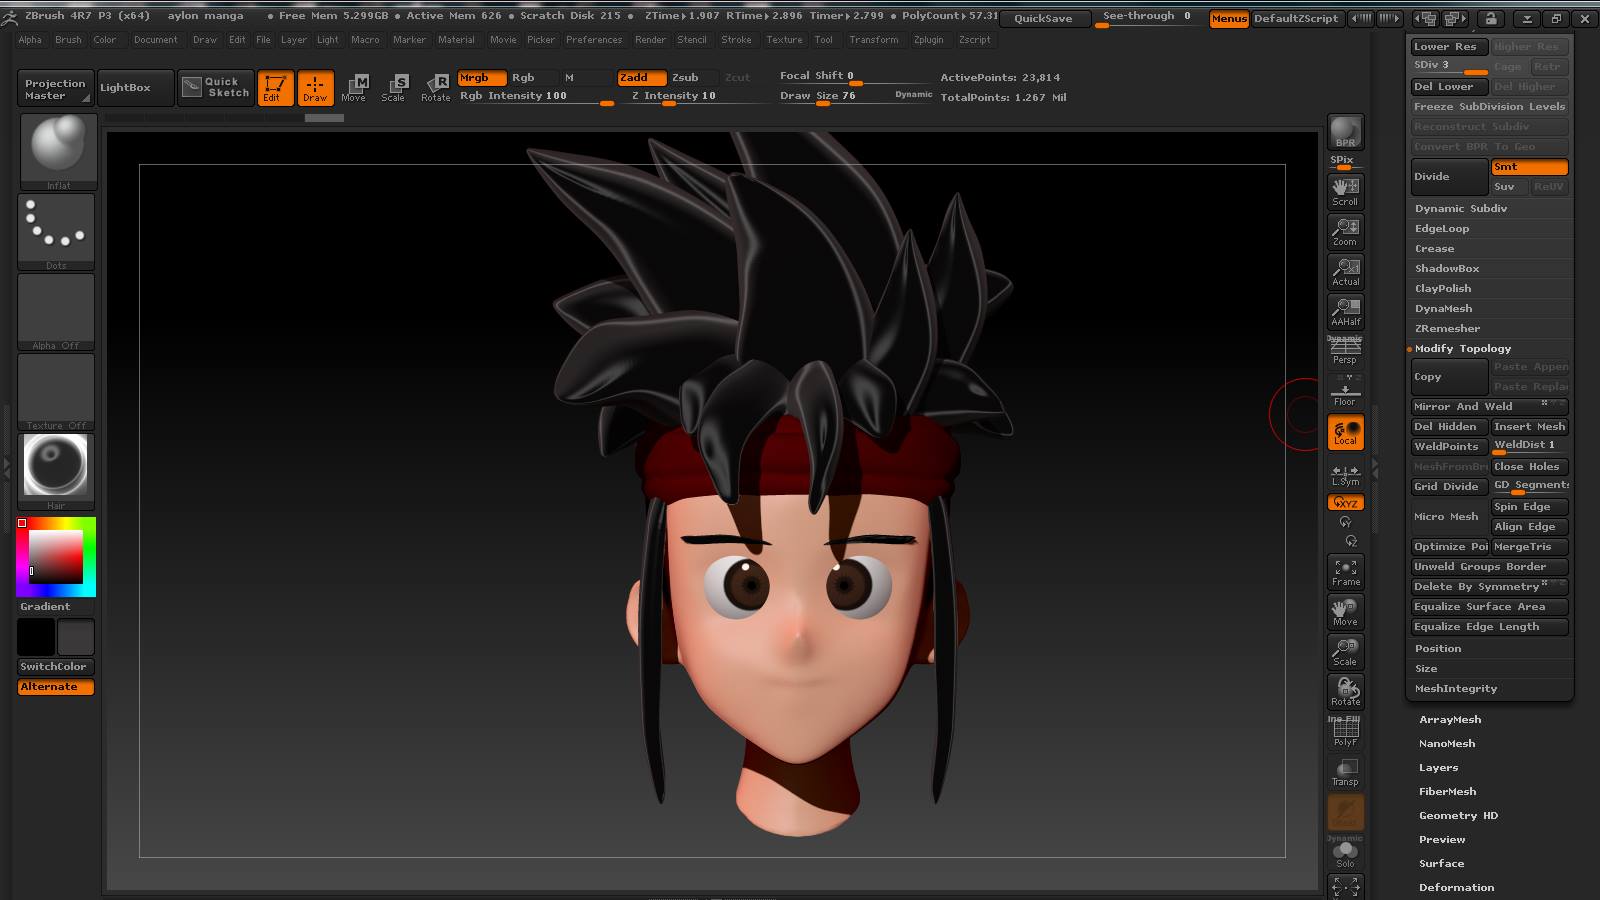
Task: Pick a color in the color picker square
Action: (x=56, y=556)
